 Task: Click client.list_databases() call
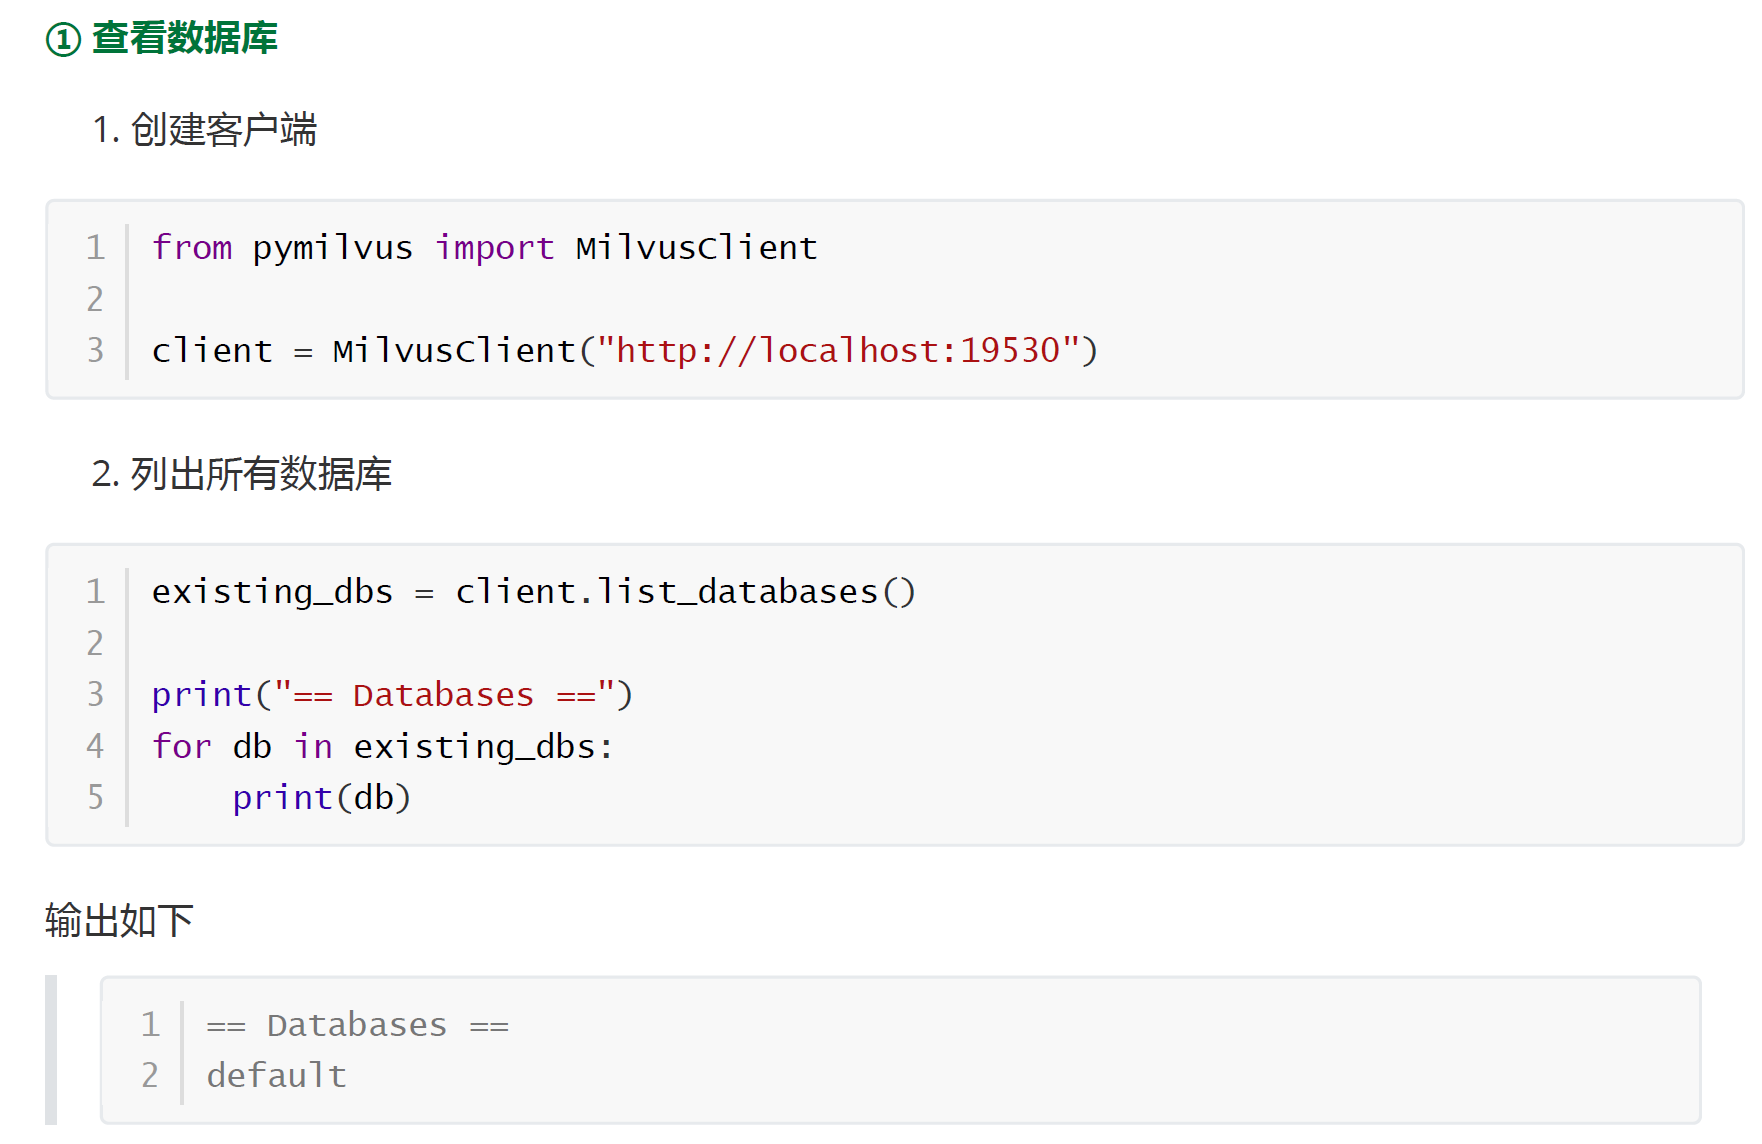point(685,592)
